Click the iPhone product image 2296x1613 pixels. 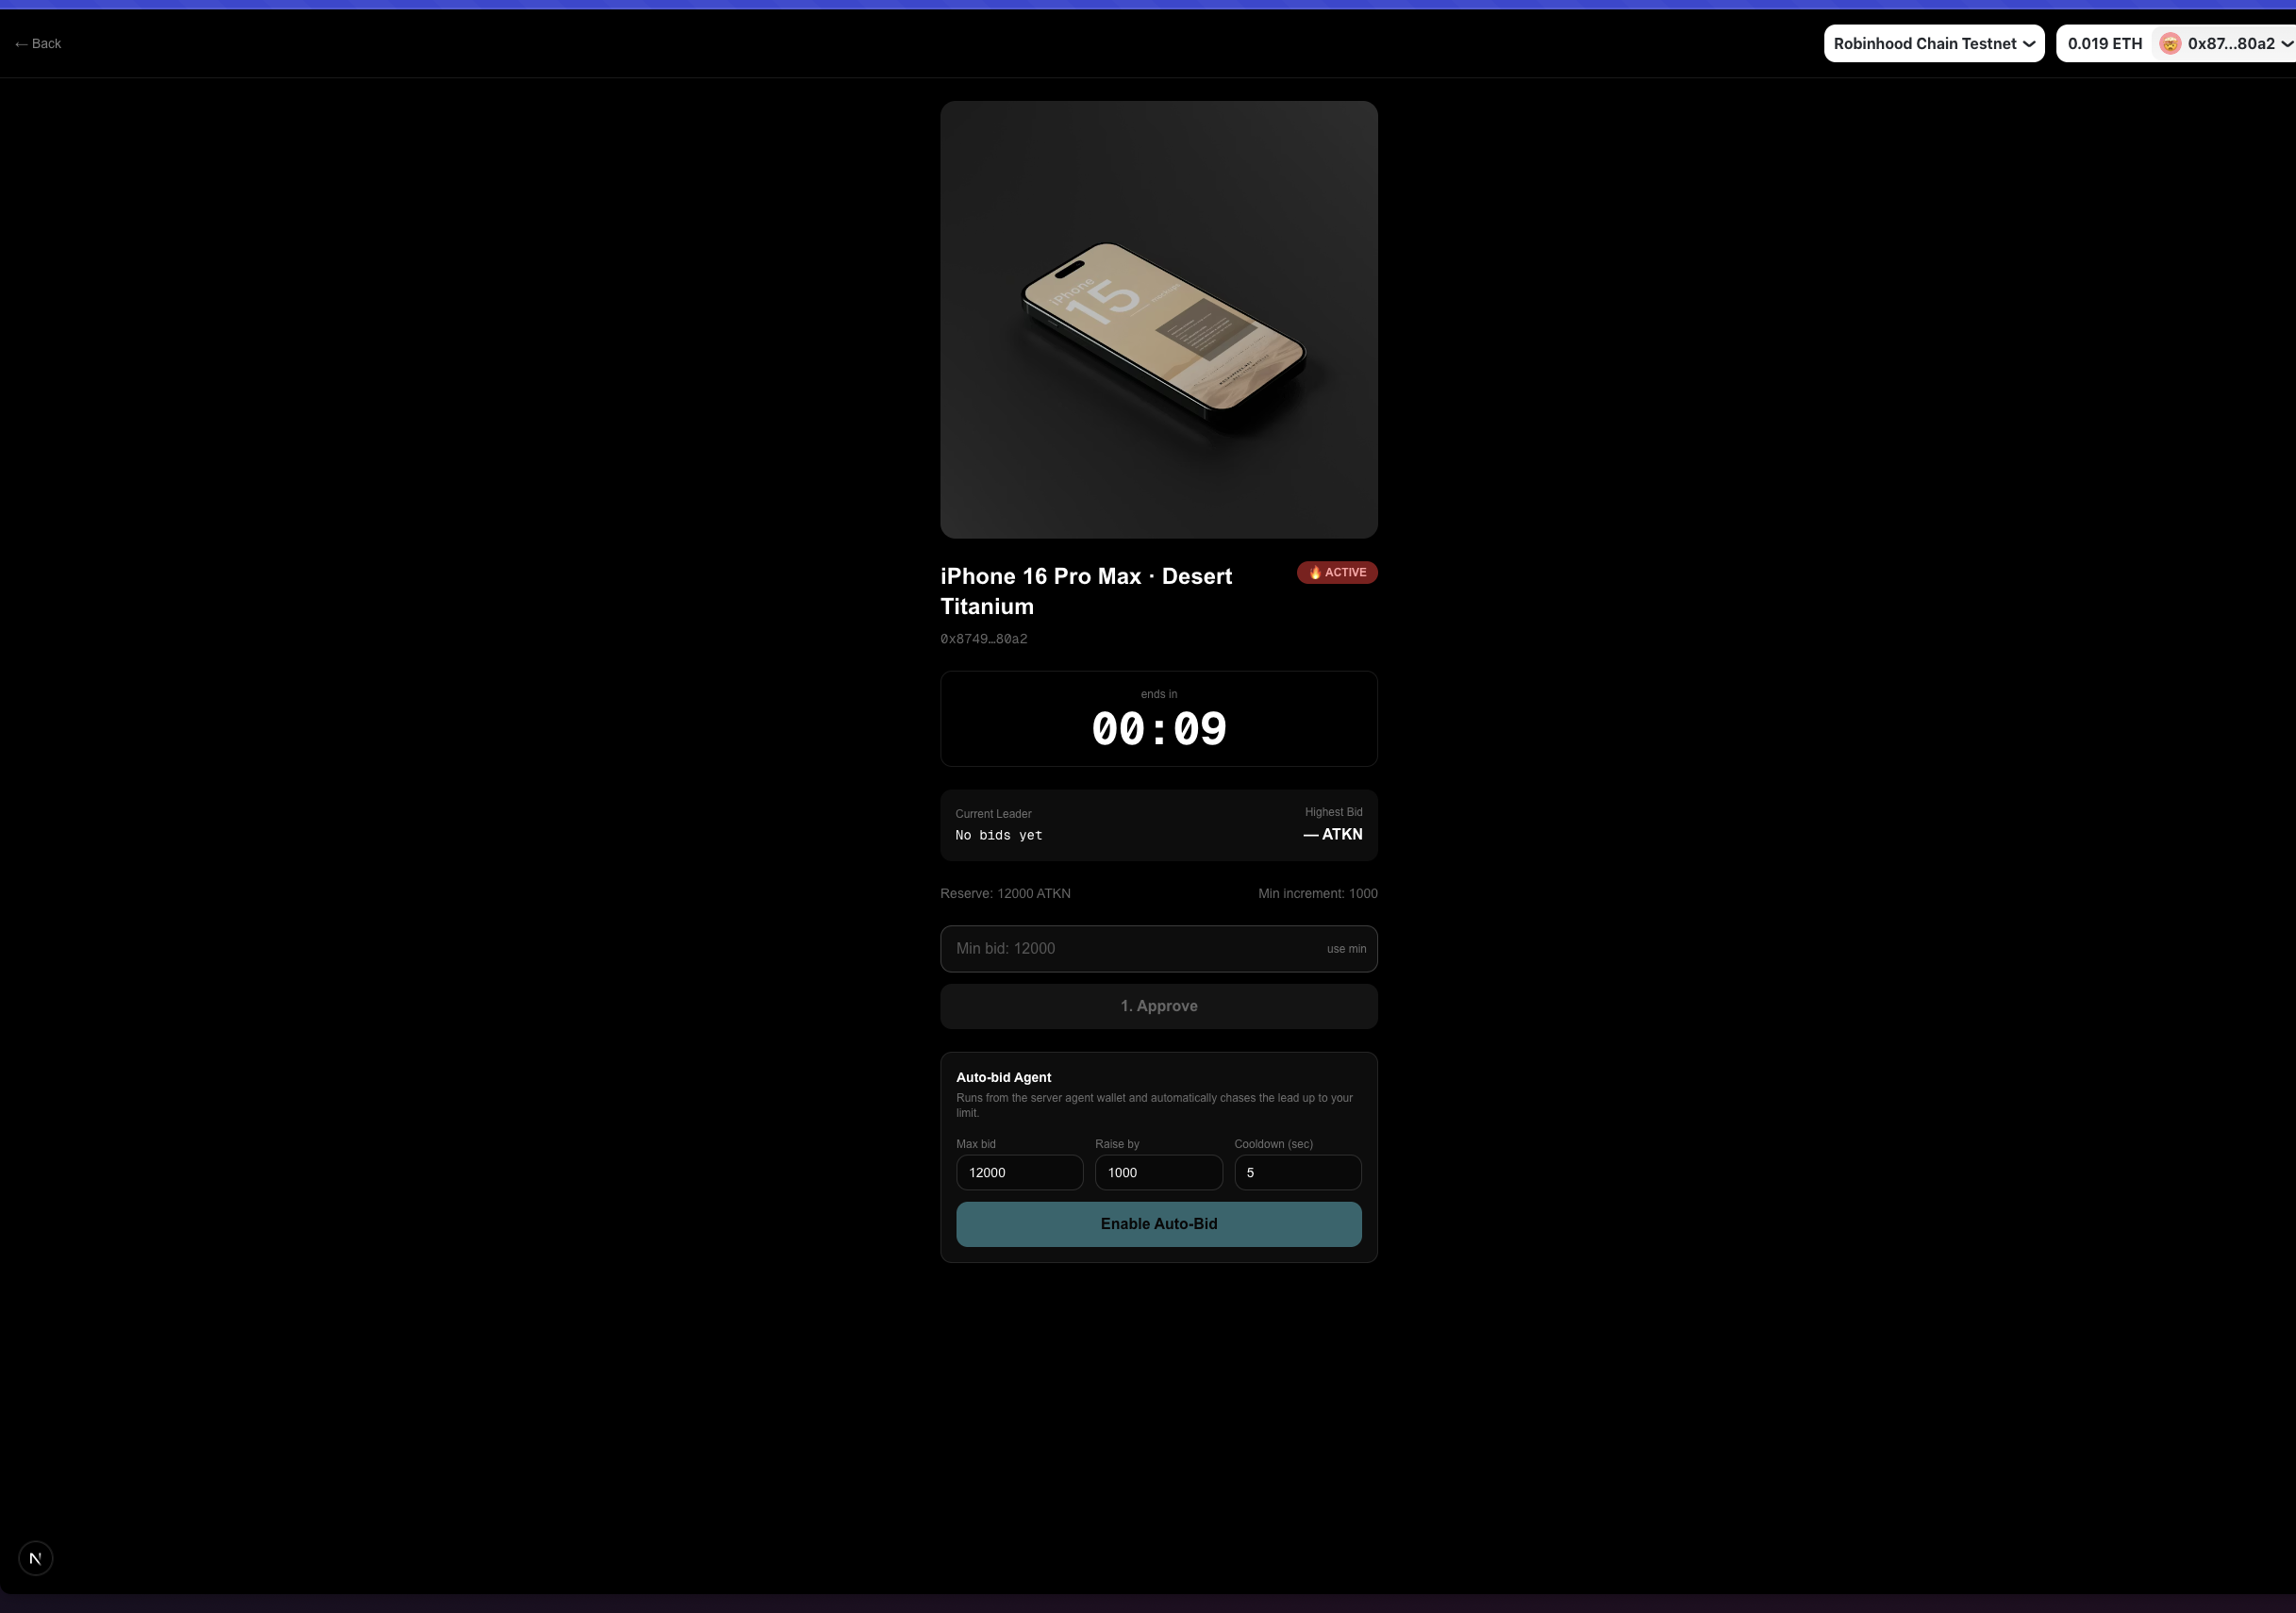coord(1158,320)
